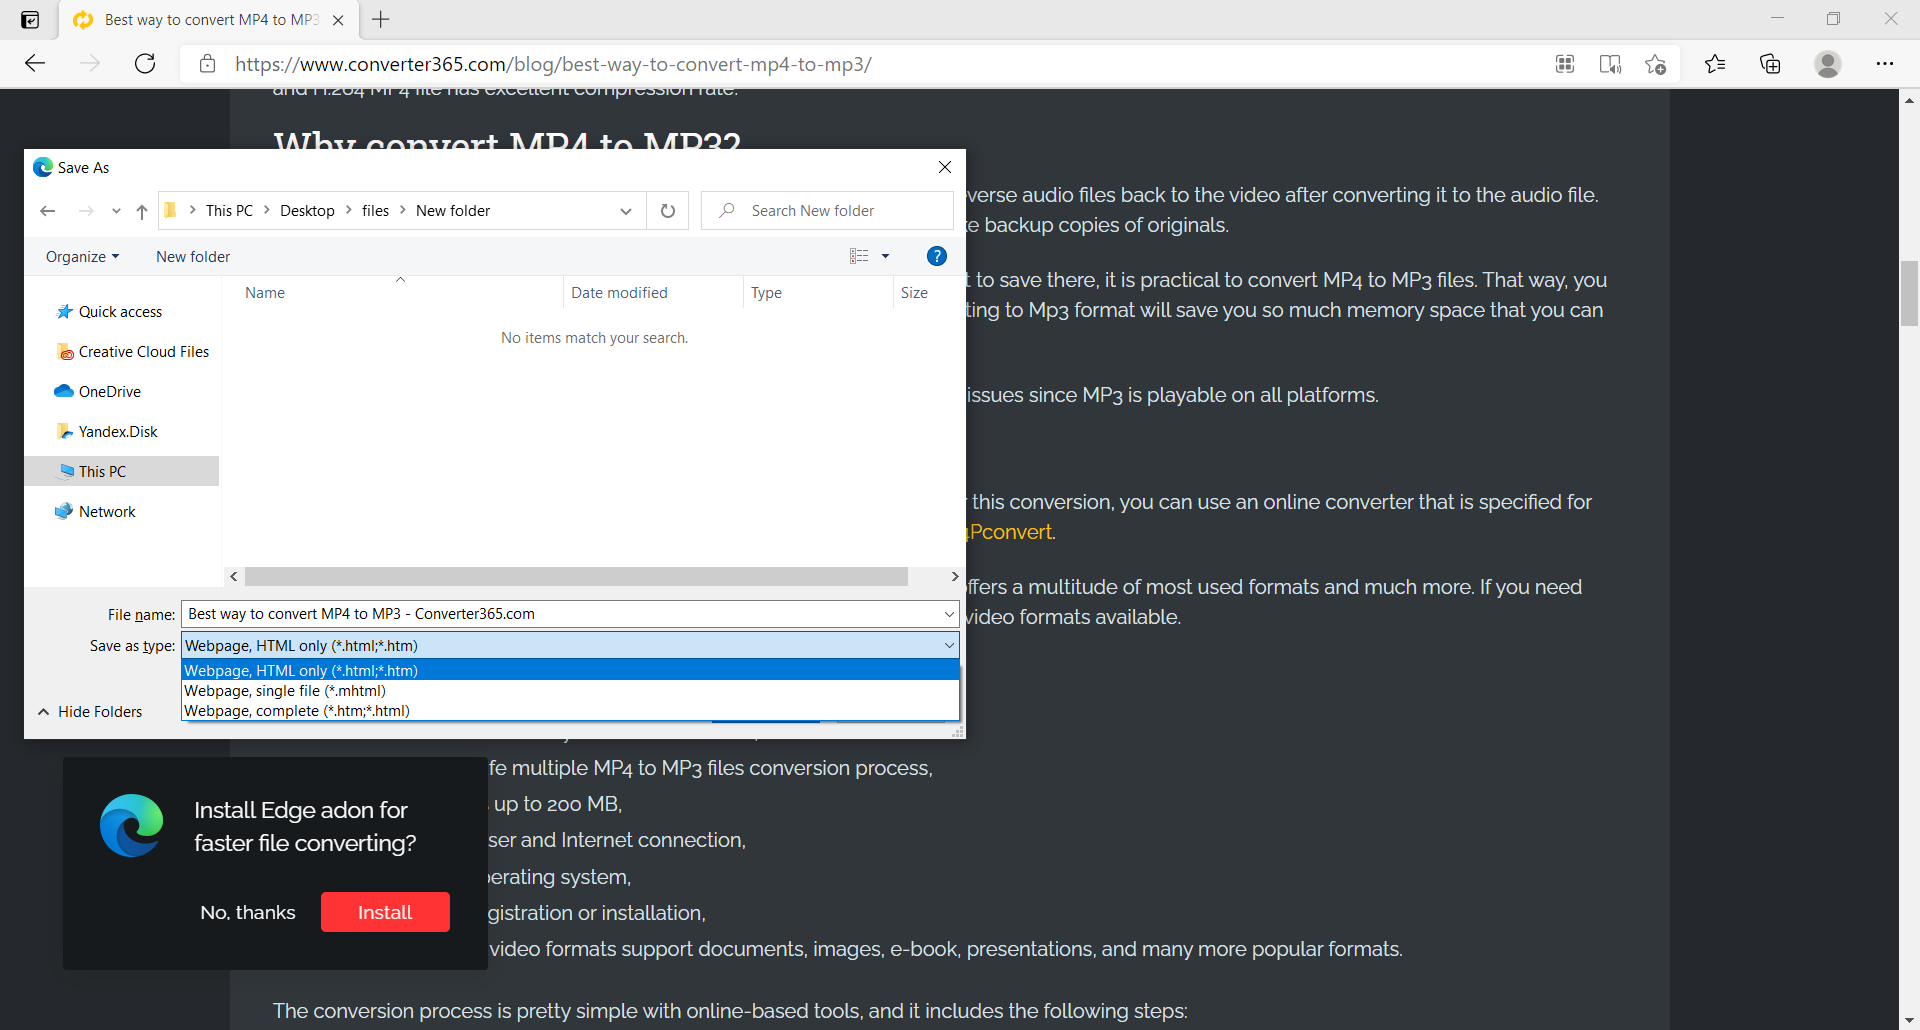Expand the File name history dropdown

point(948,614)
